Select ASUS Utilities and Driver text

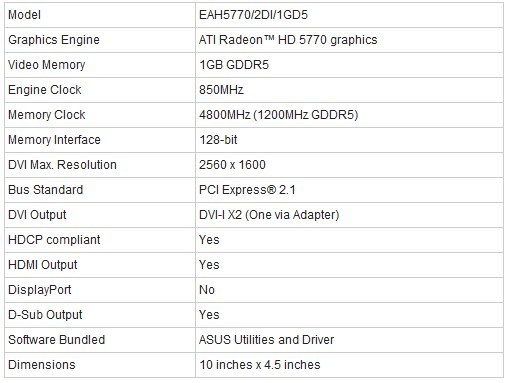pos(266,340)
